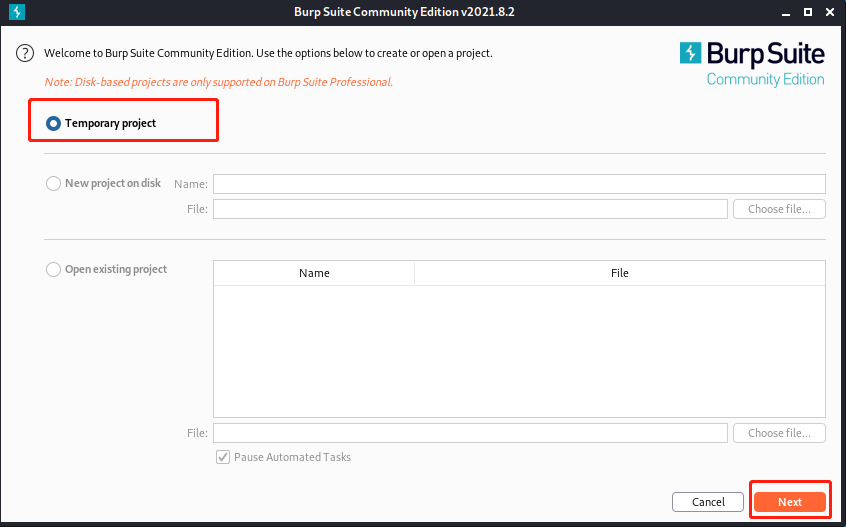The height and width of the screenshot is (527, 846).
Task: Close the Burp Suite window
Action: click(x=830, y=12)
